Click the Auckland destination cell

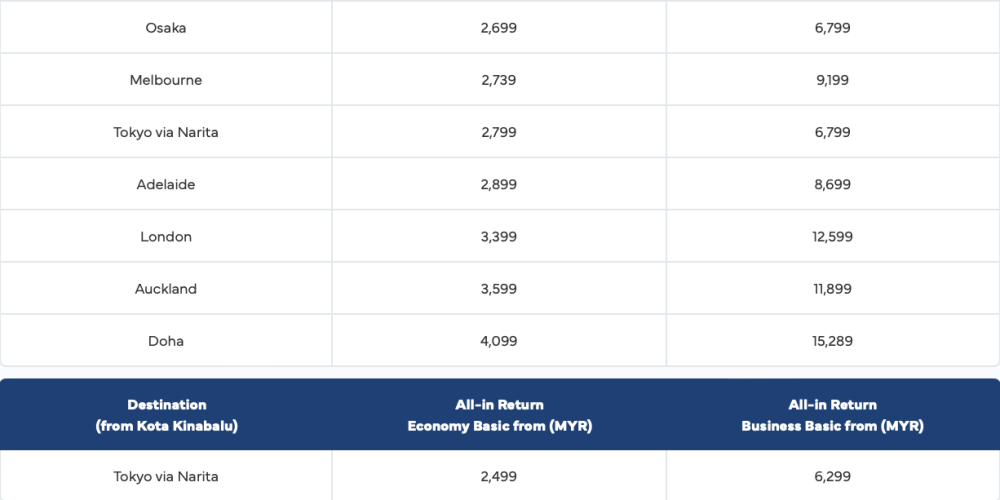tap(166, 289)
